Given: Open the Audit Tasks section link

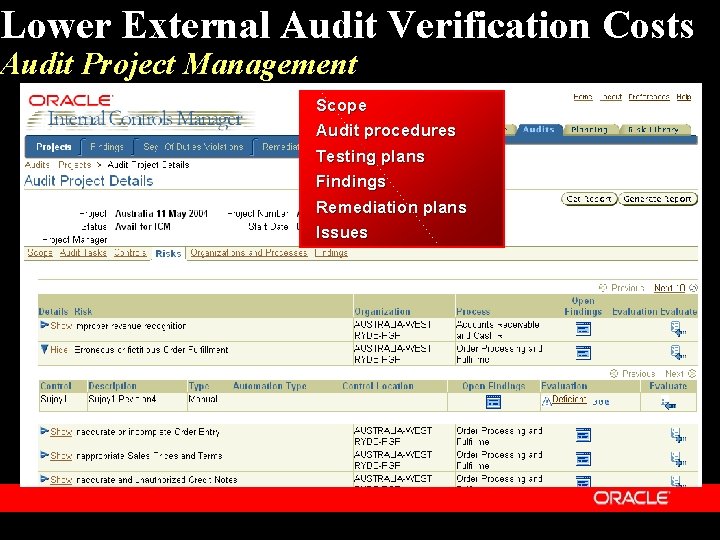Looking at the screenshot, I should click(83, 253).
